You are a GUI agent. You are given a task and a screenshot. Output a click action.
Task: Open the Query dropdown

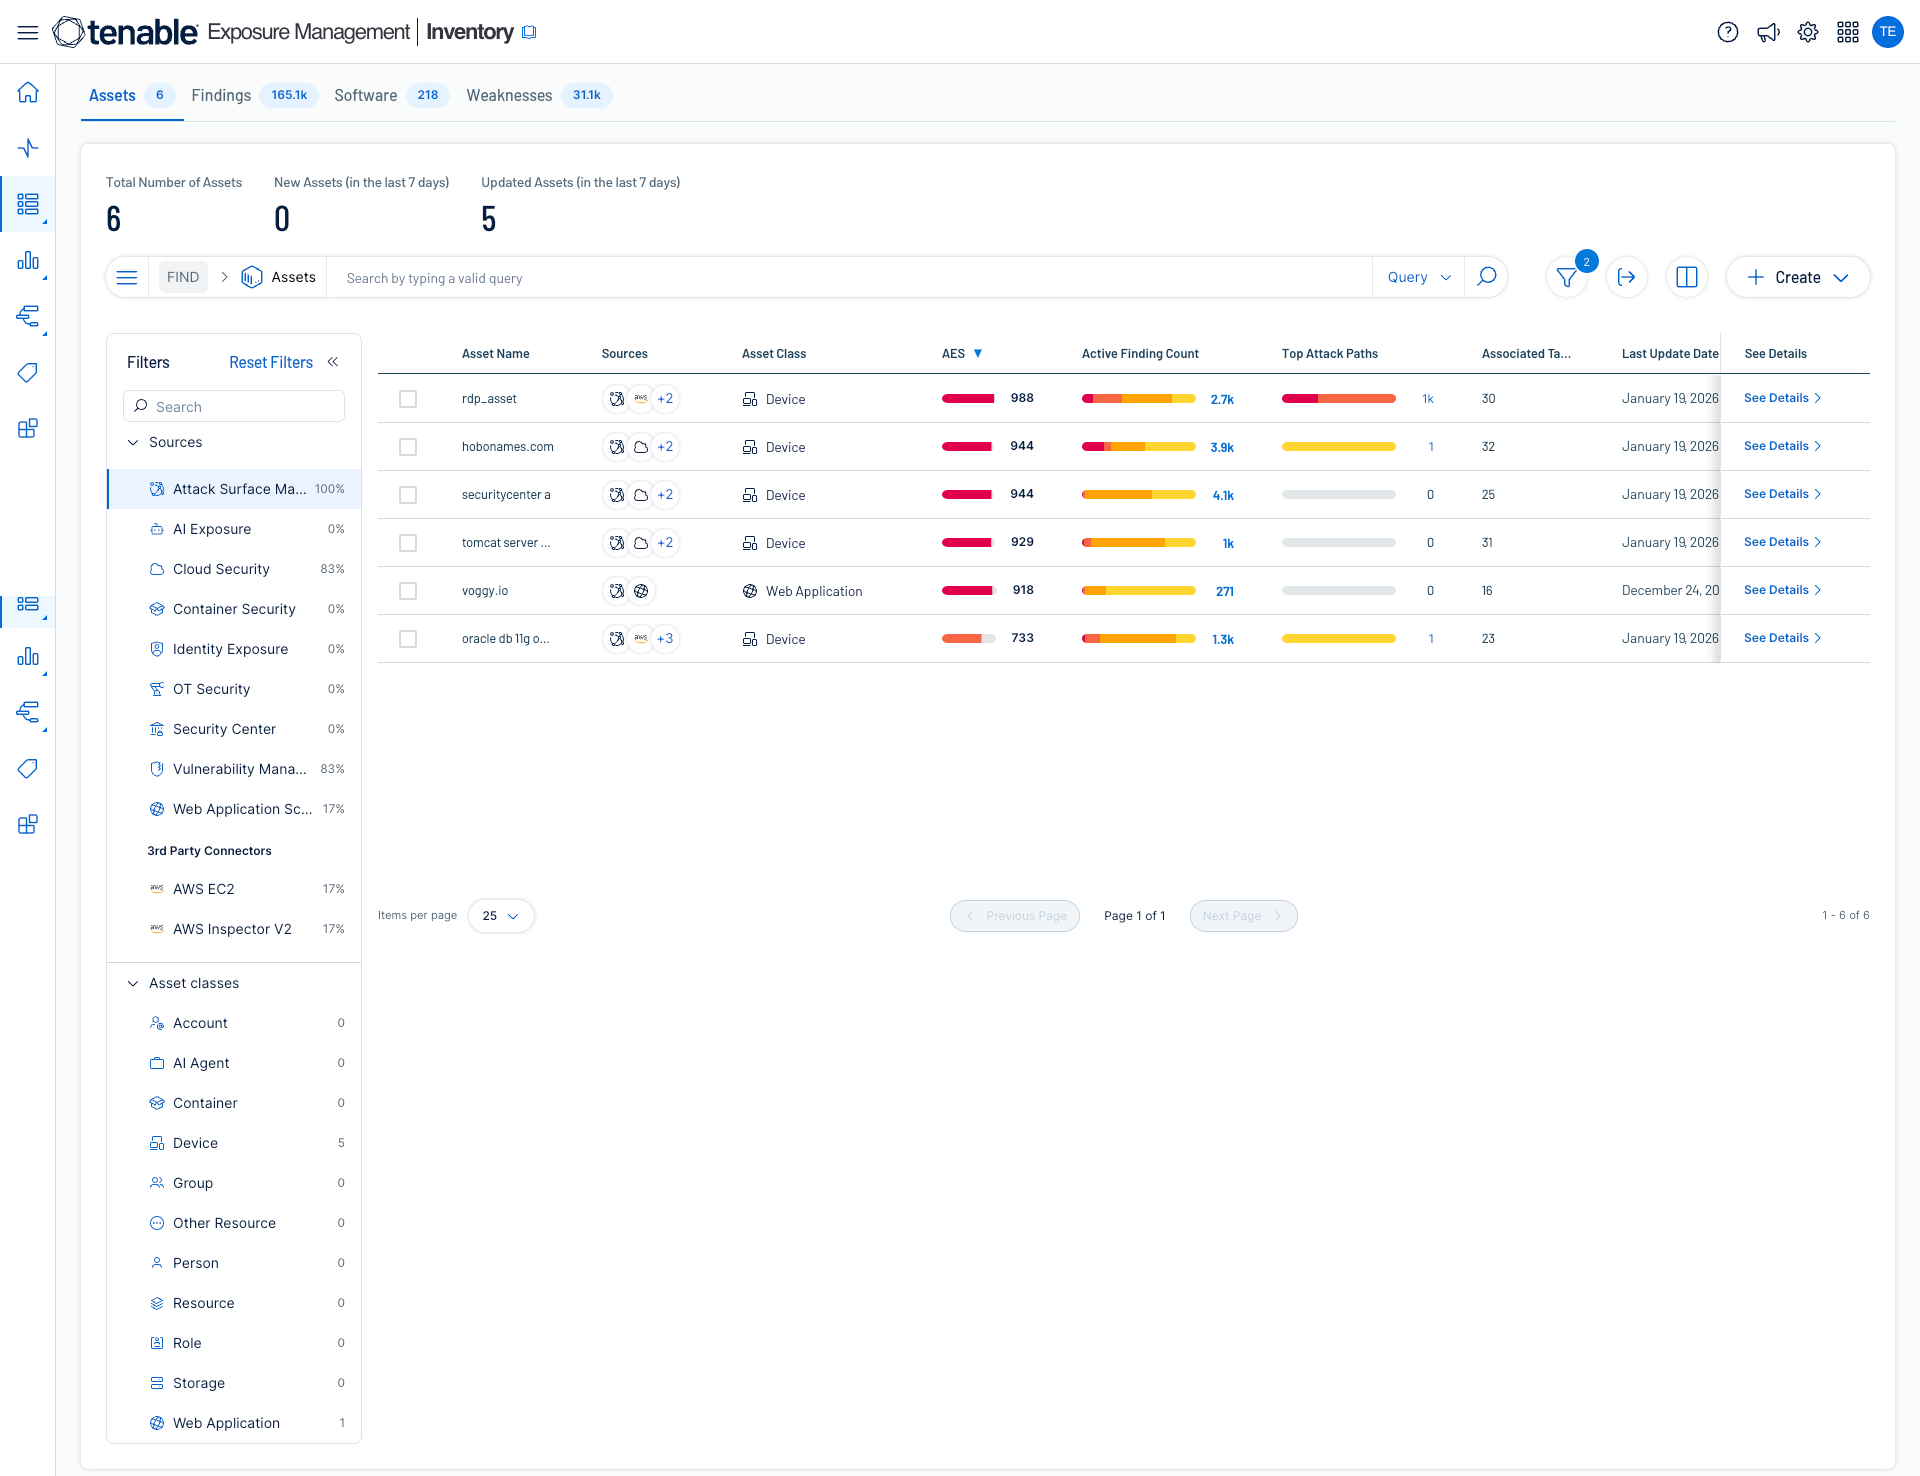[x=1418, y=278]
